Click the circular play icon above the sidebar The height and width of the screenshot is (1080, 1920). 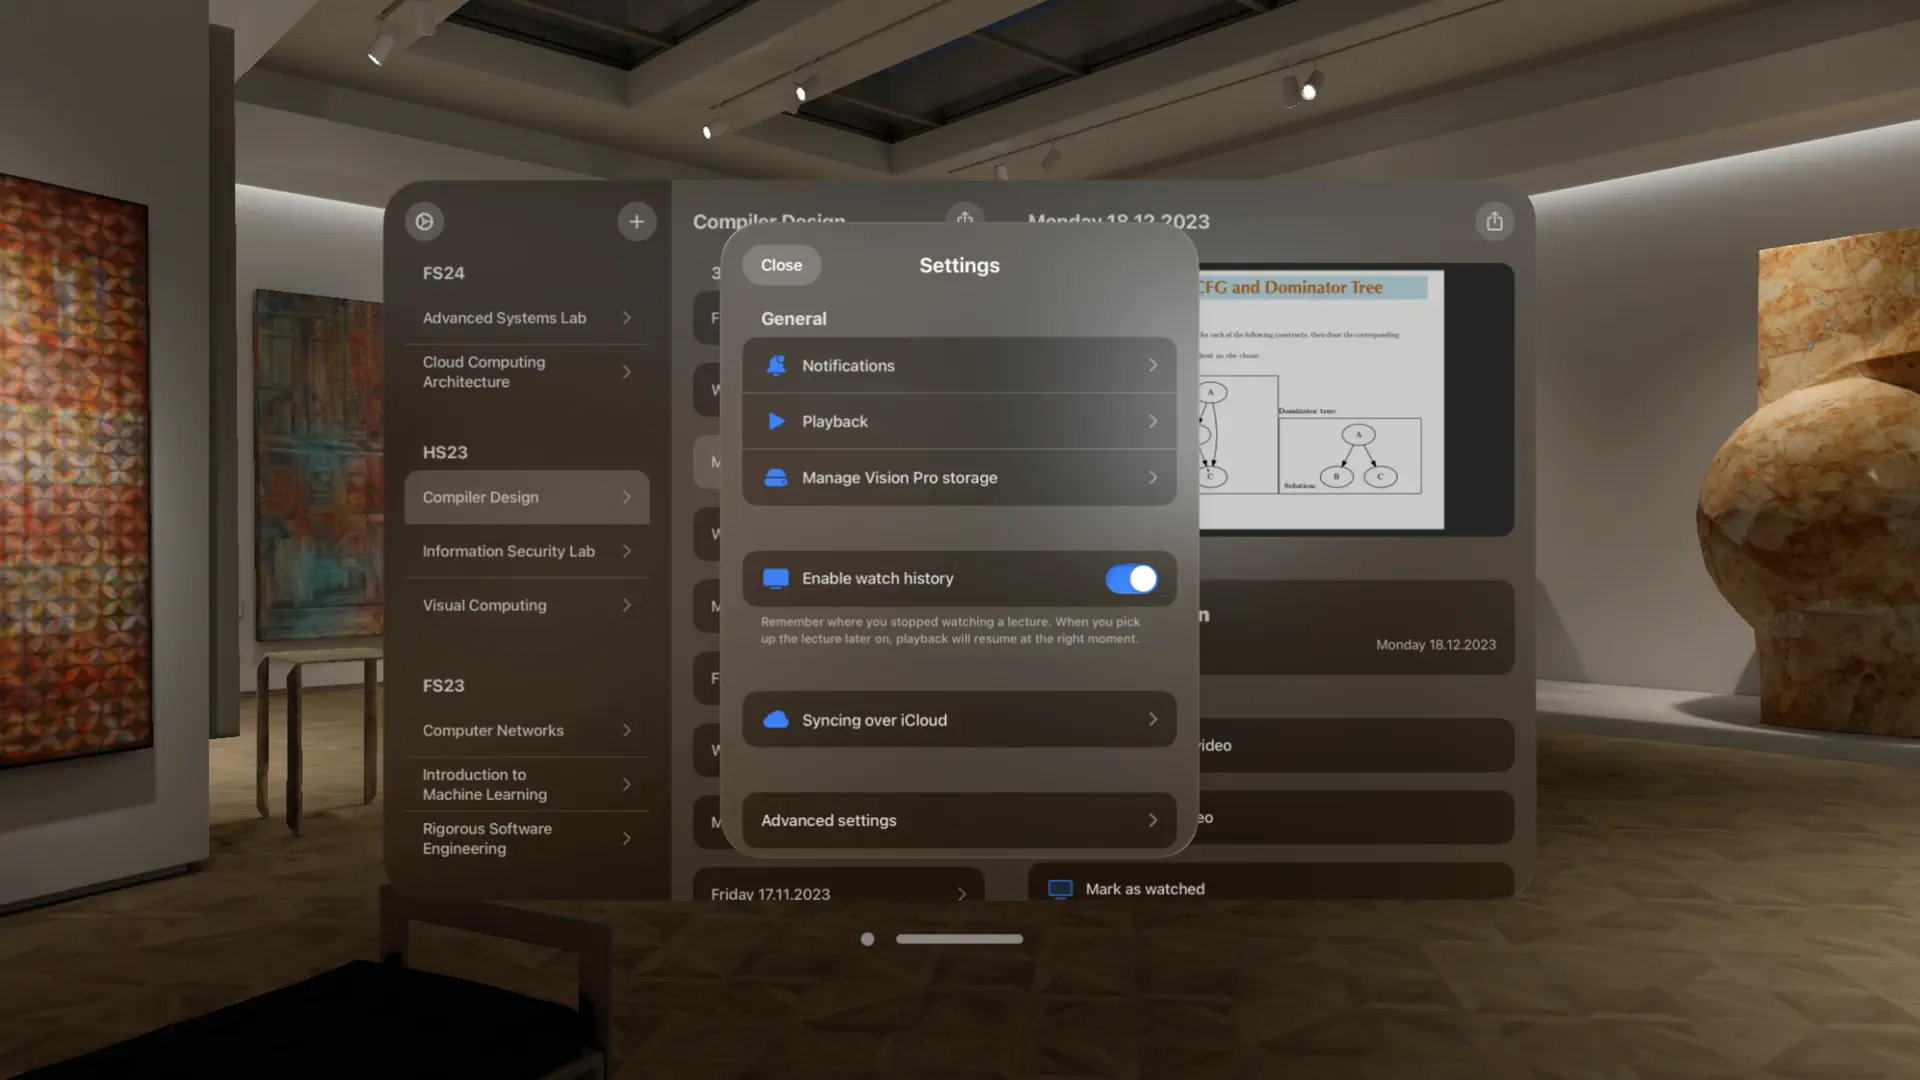[x=423, y=221]
